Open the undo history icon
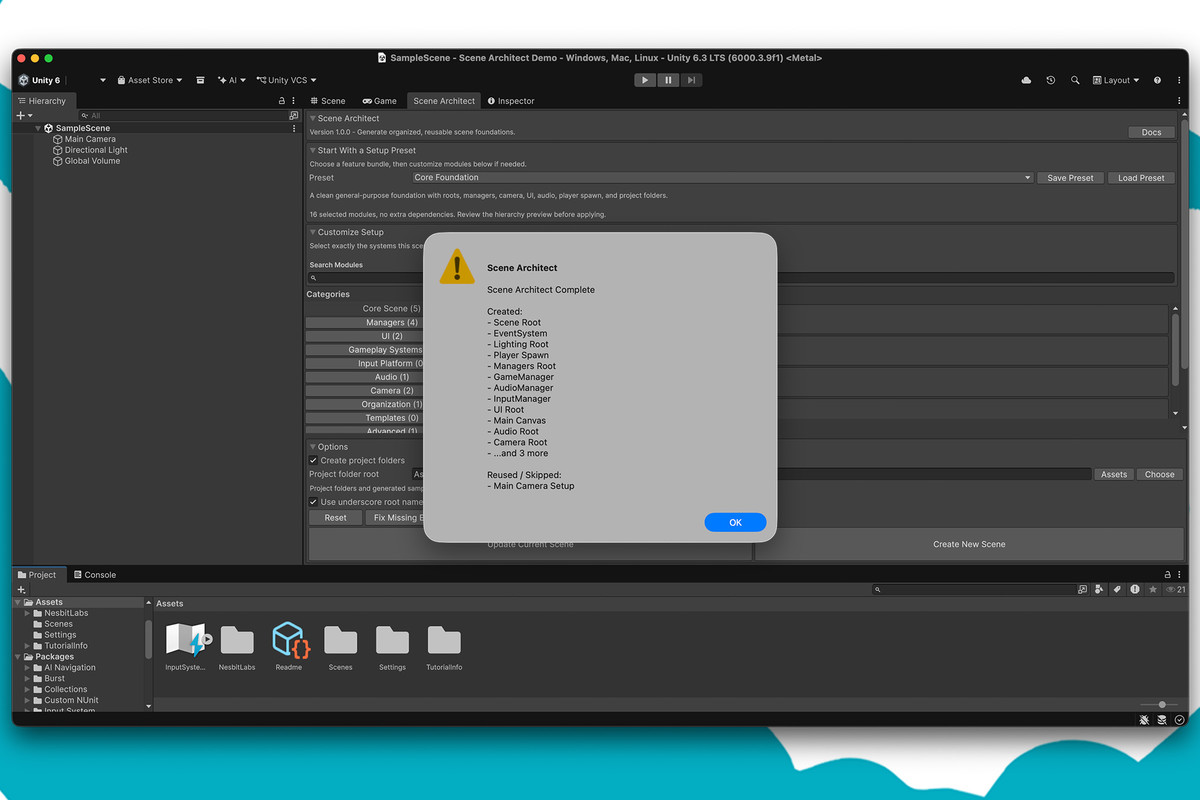 tap(1051, 80)
